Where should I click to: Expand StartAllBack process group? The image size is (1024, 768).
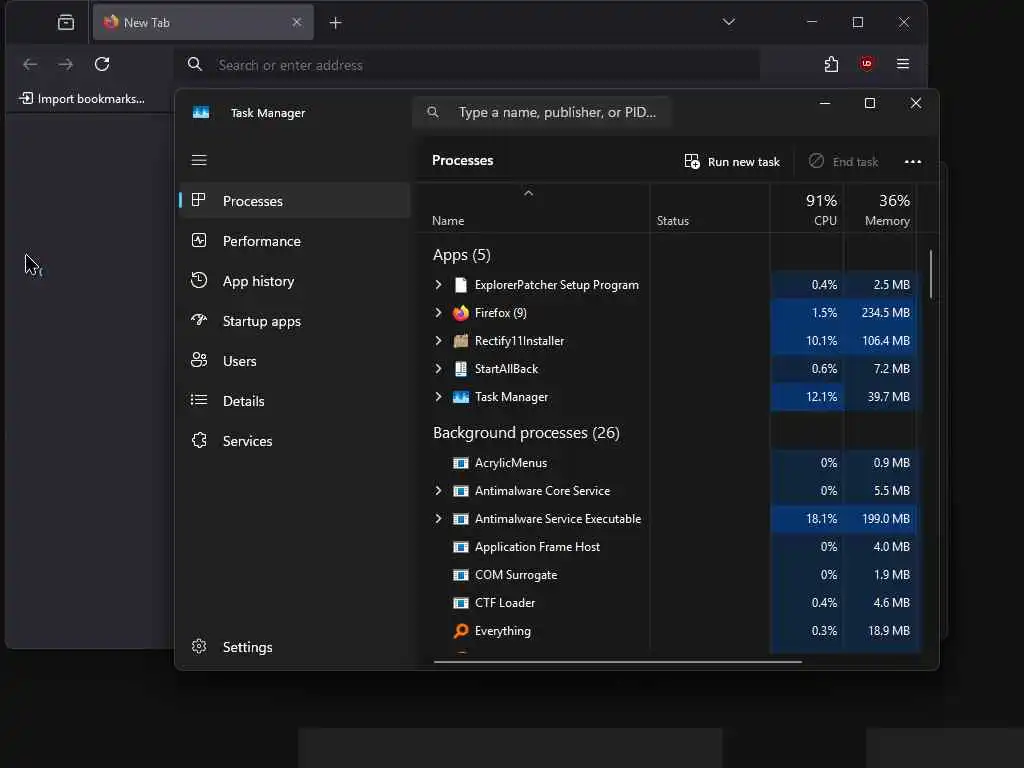point(438,369)
